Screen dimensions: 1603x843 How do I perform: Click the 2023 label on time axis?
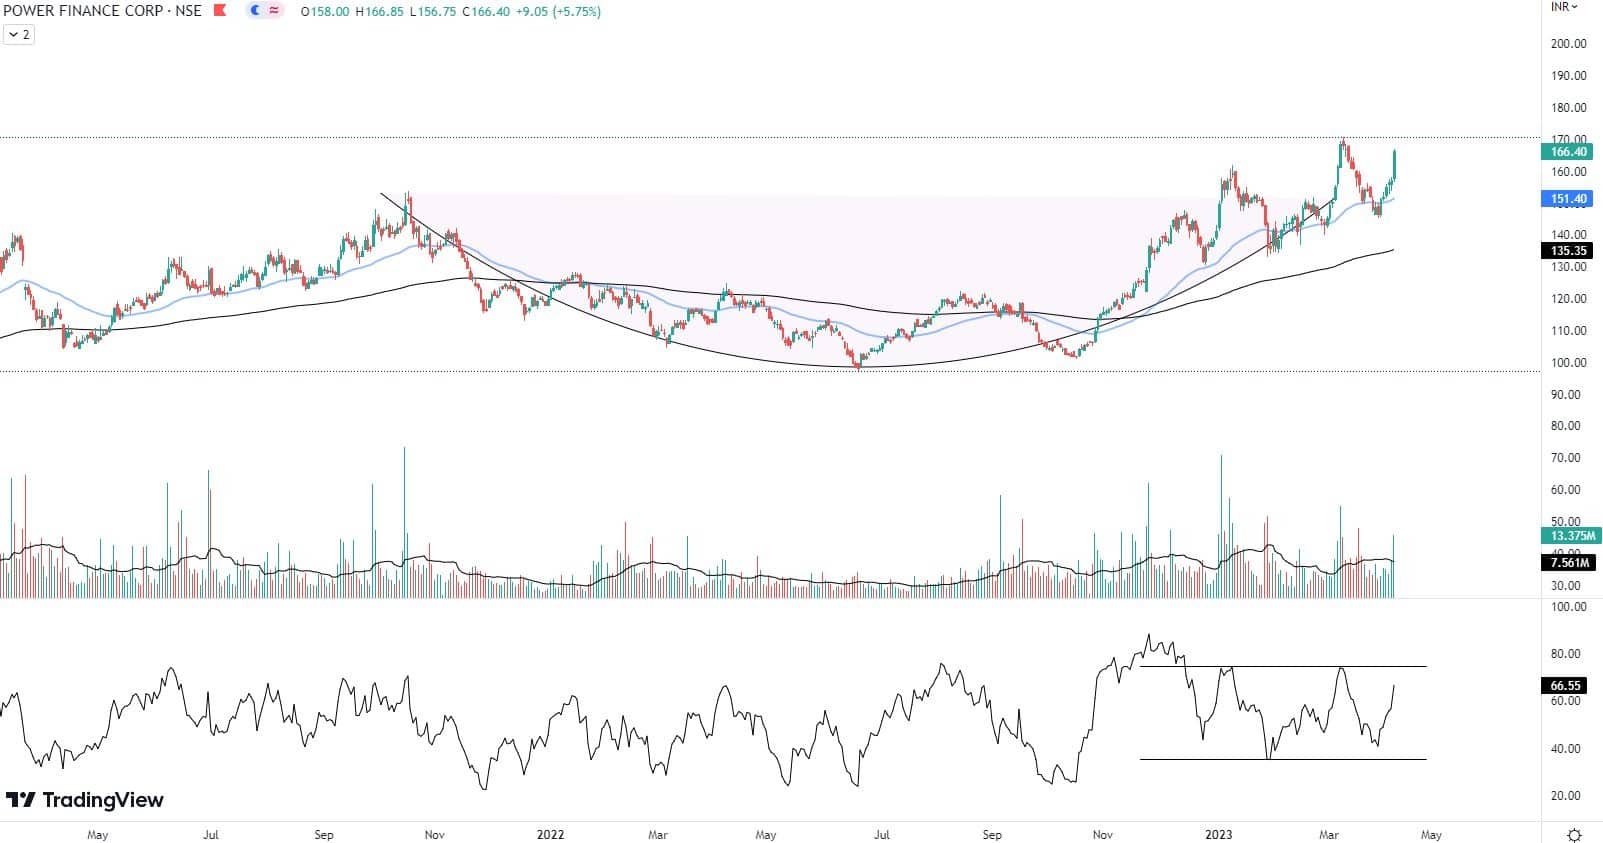point(1218,834)
